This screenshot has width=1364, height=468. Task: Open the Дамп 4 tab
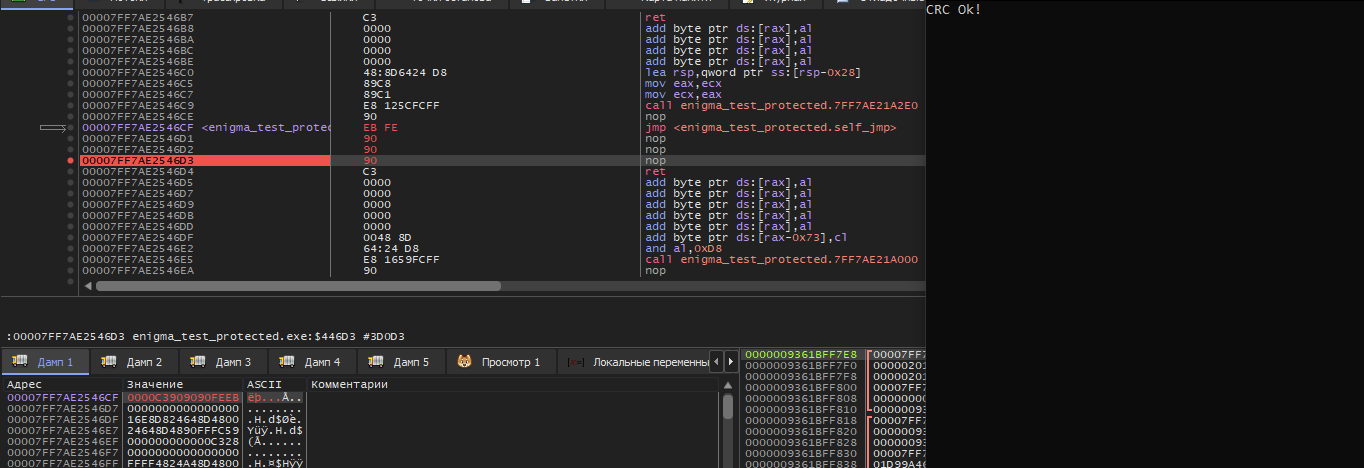click(312, 361)
